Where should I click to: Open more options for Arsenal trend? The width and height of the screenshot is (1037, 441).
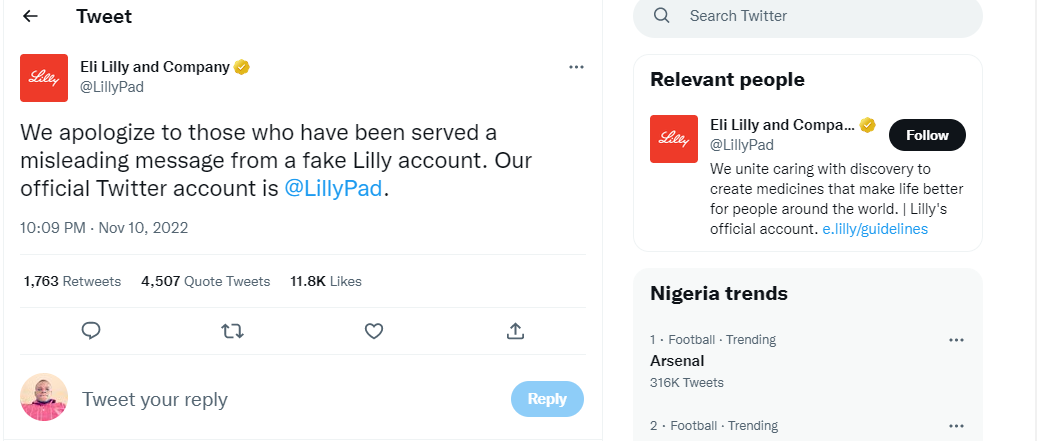(956, 340)
